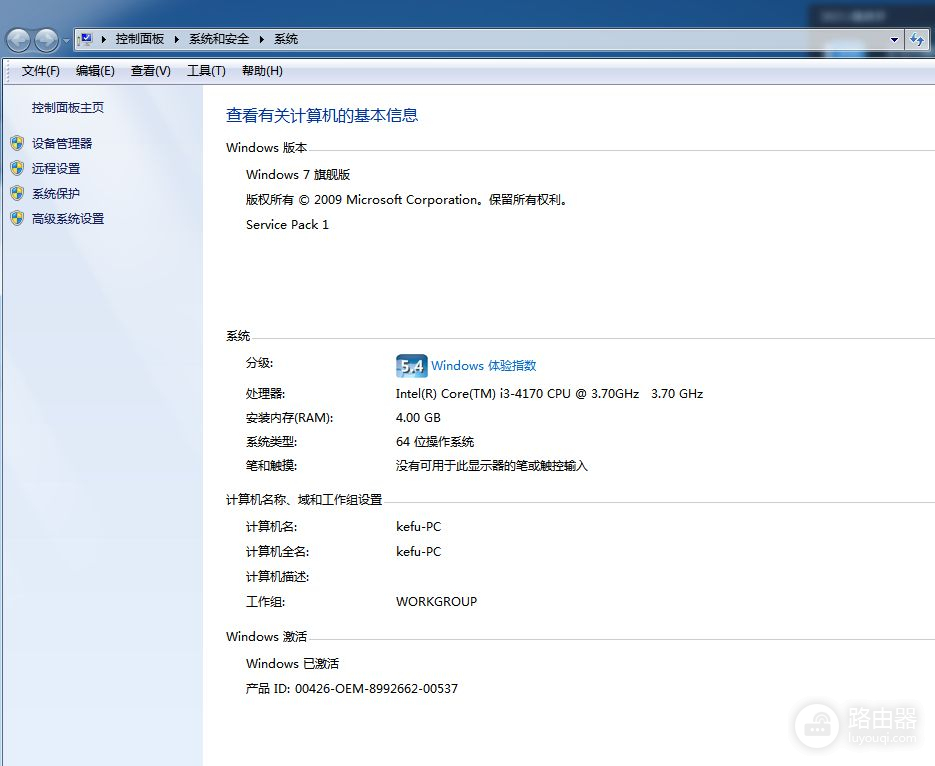Open the 查看(V) menu

point(151,71)
